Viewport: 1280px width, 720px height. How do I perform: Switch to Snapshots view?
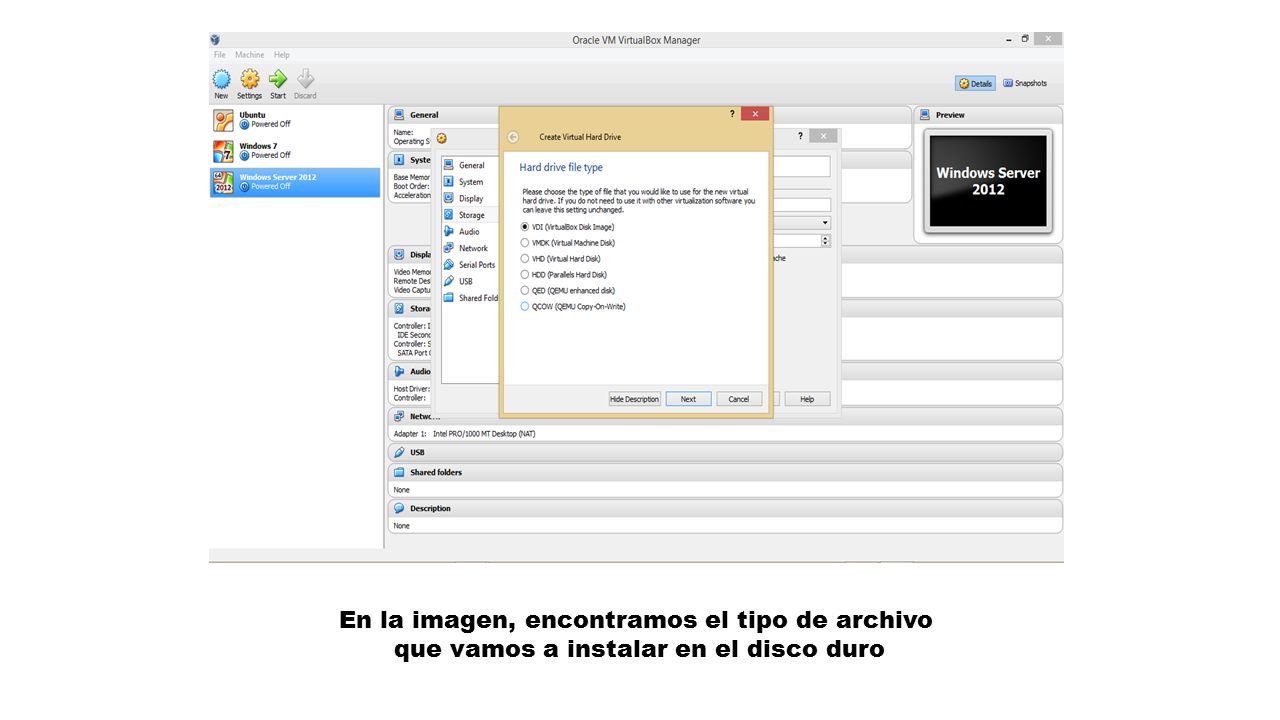click(1025, 83)
